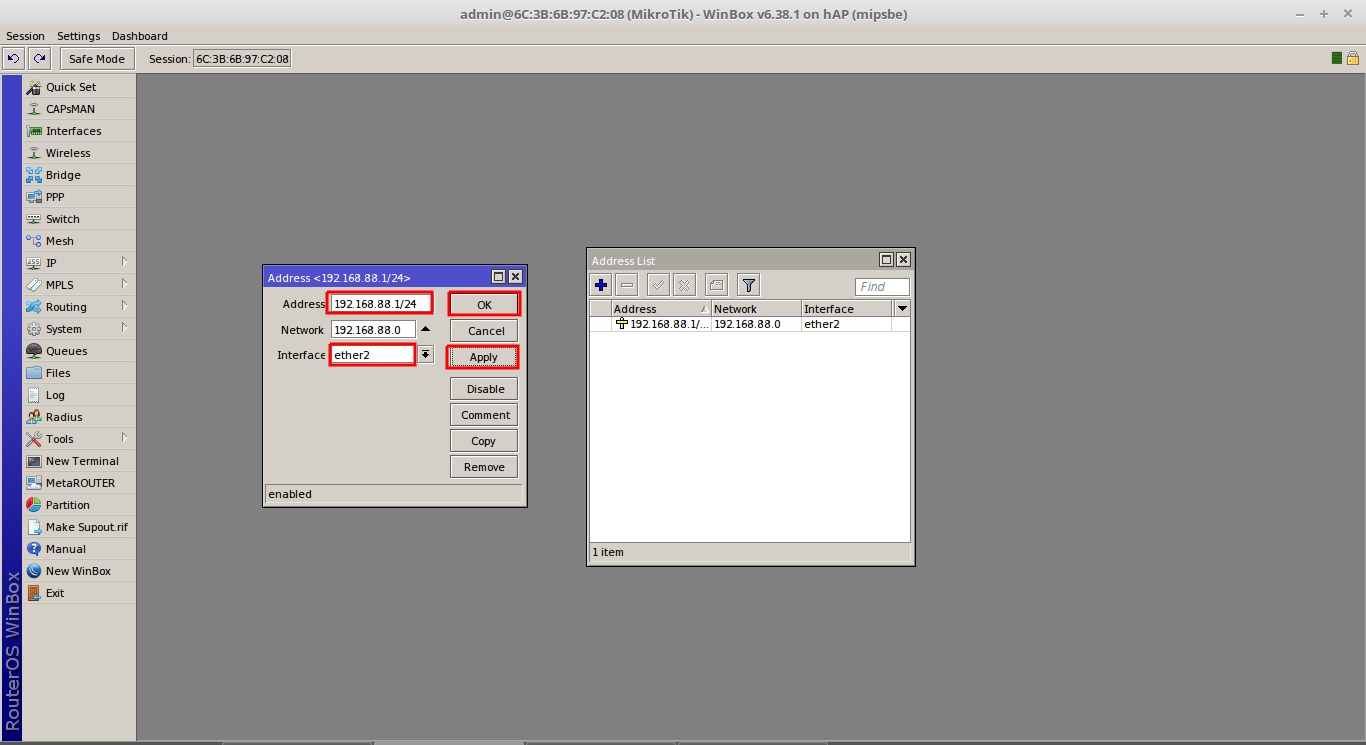This screenshot has width=1366, height=745.
Task: Remove the selected address from the list
Action: click(626, 284)
